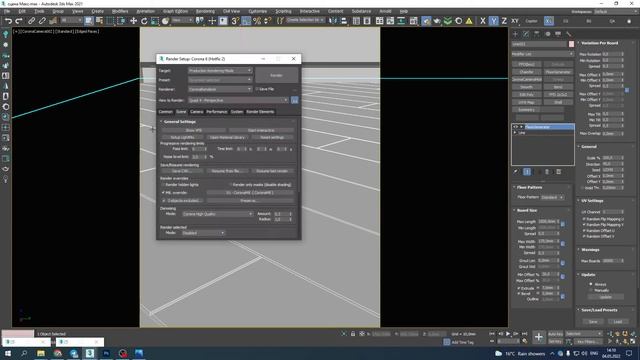Open the Hierarchy panel icon

537,34
